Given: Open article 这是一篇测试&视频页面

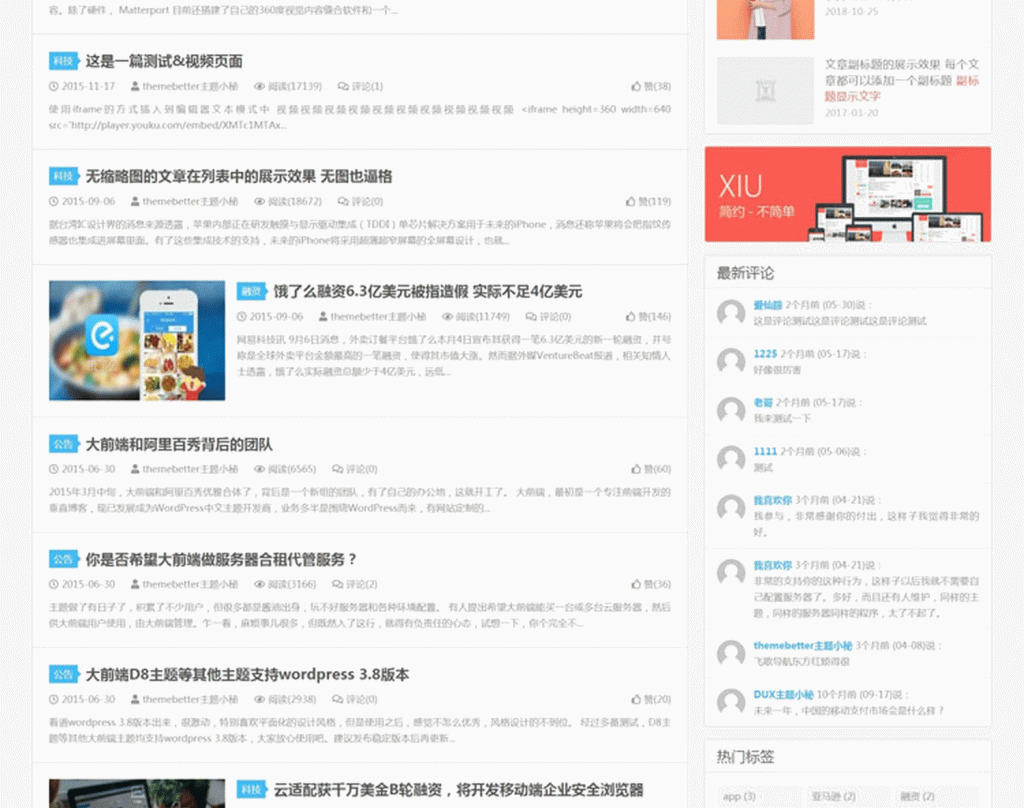Looking at the screenshot, I should [164, 61].
